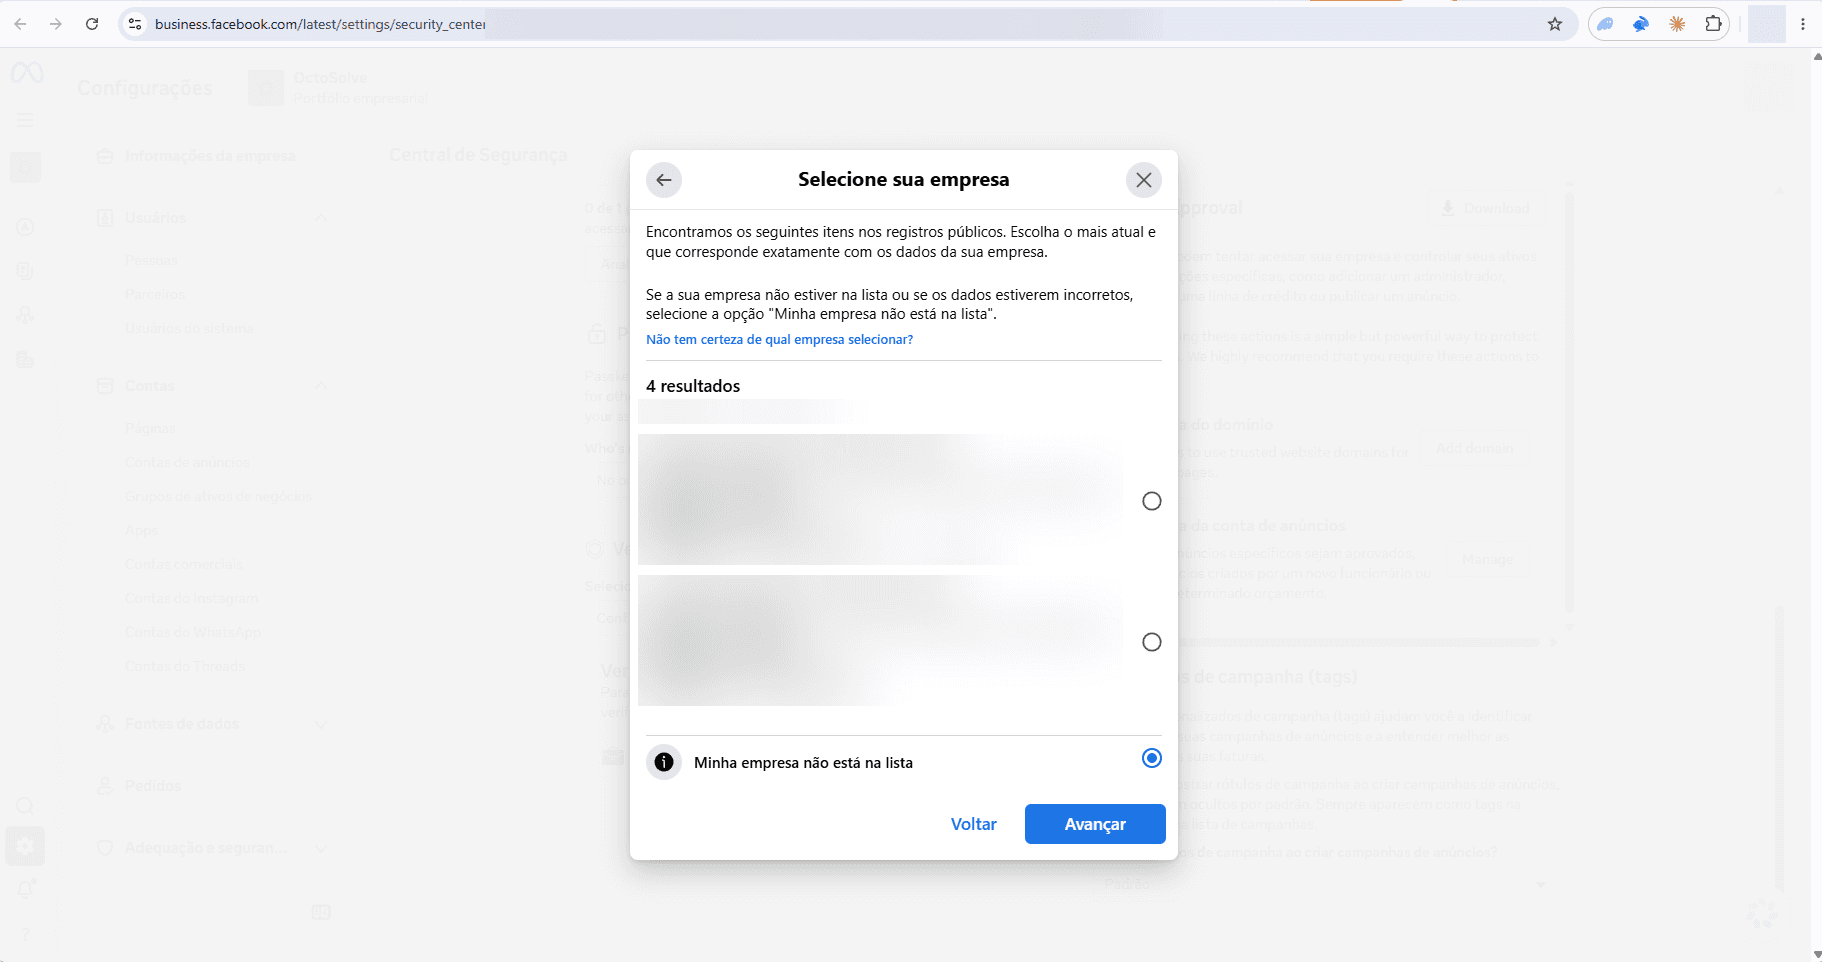Open Apps under Contas
This screenshot has width=1822, height=962.
(x=141, y=530)
